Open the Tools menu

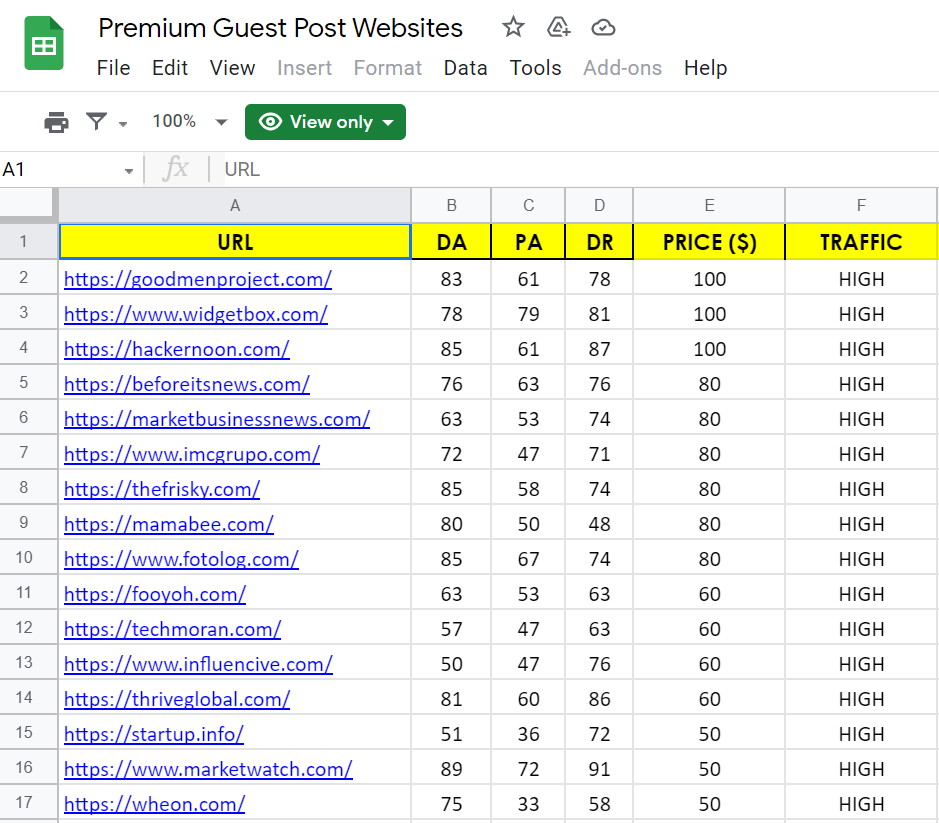(535, 68)
